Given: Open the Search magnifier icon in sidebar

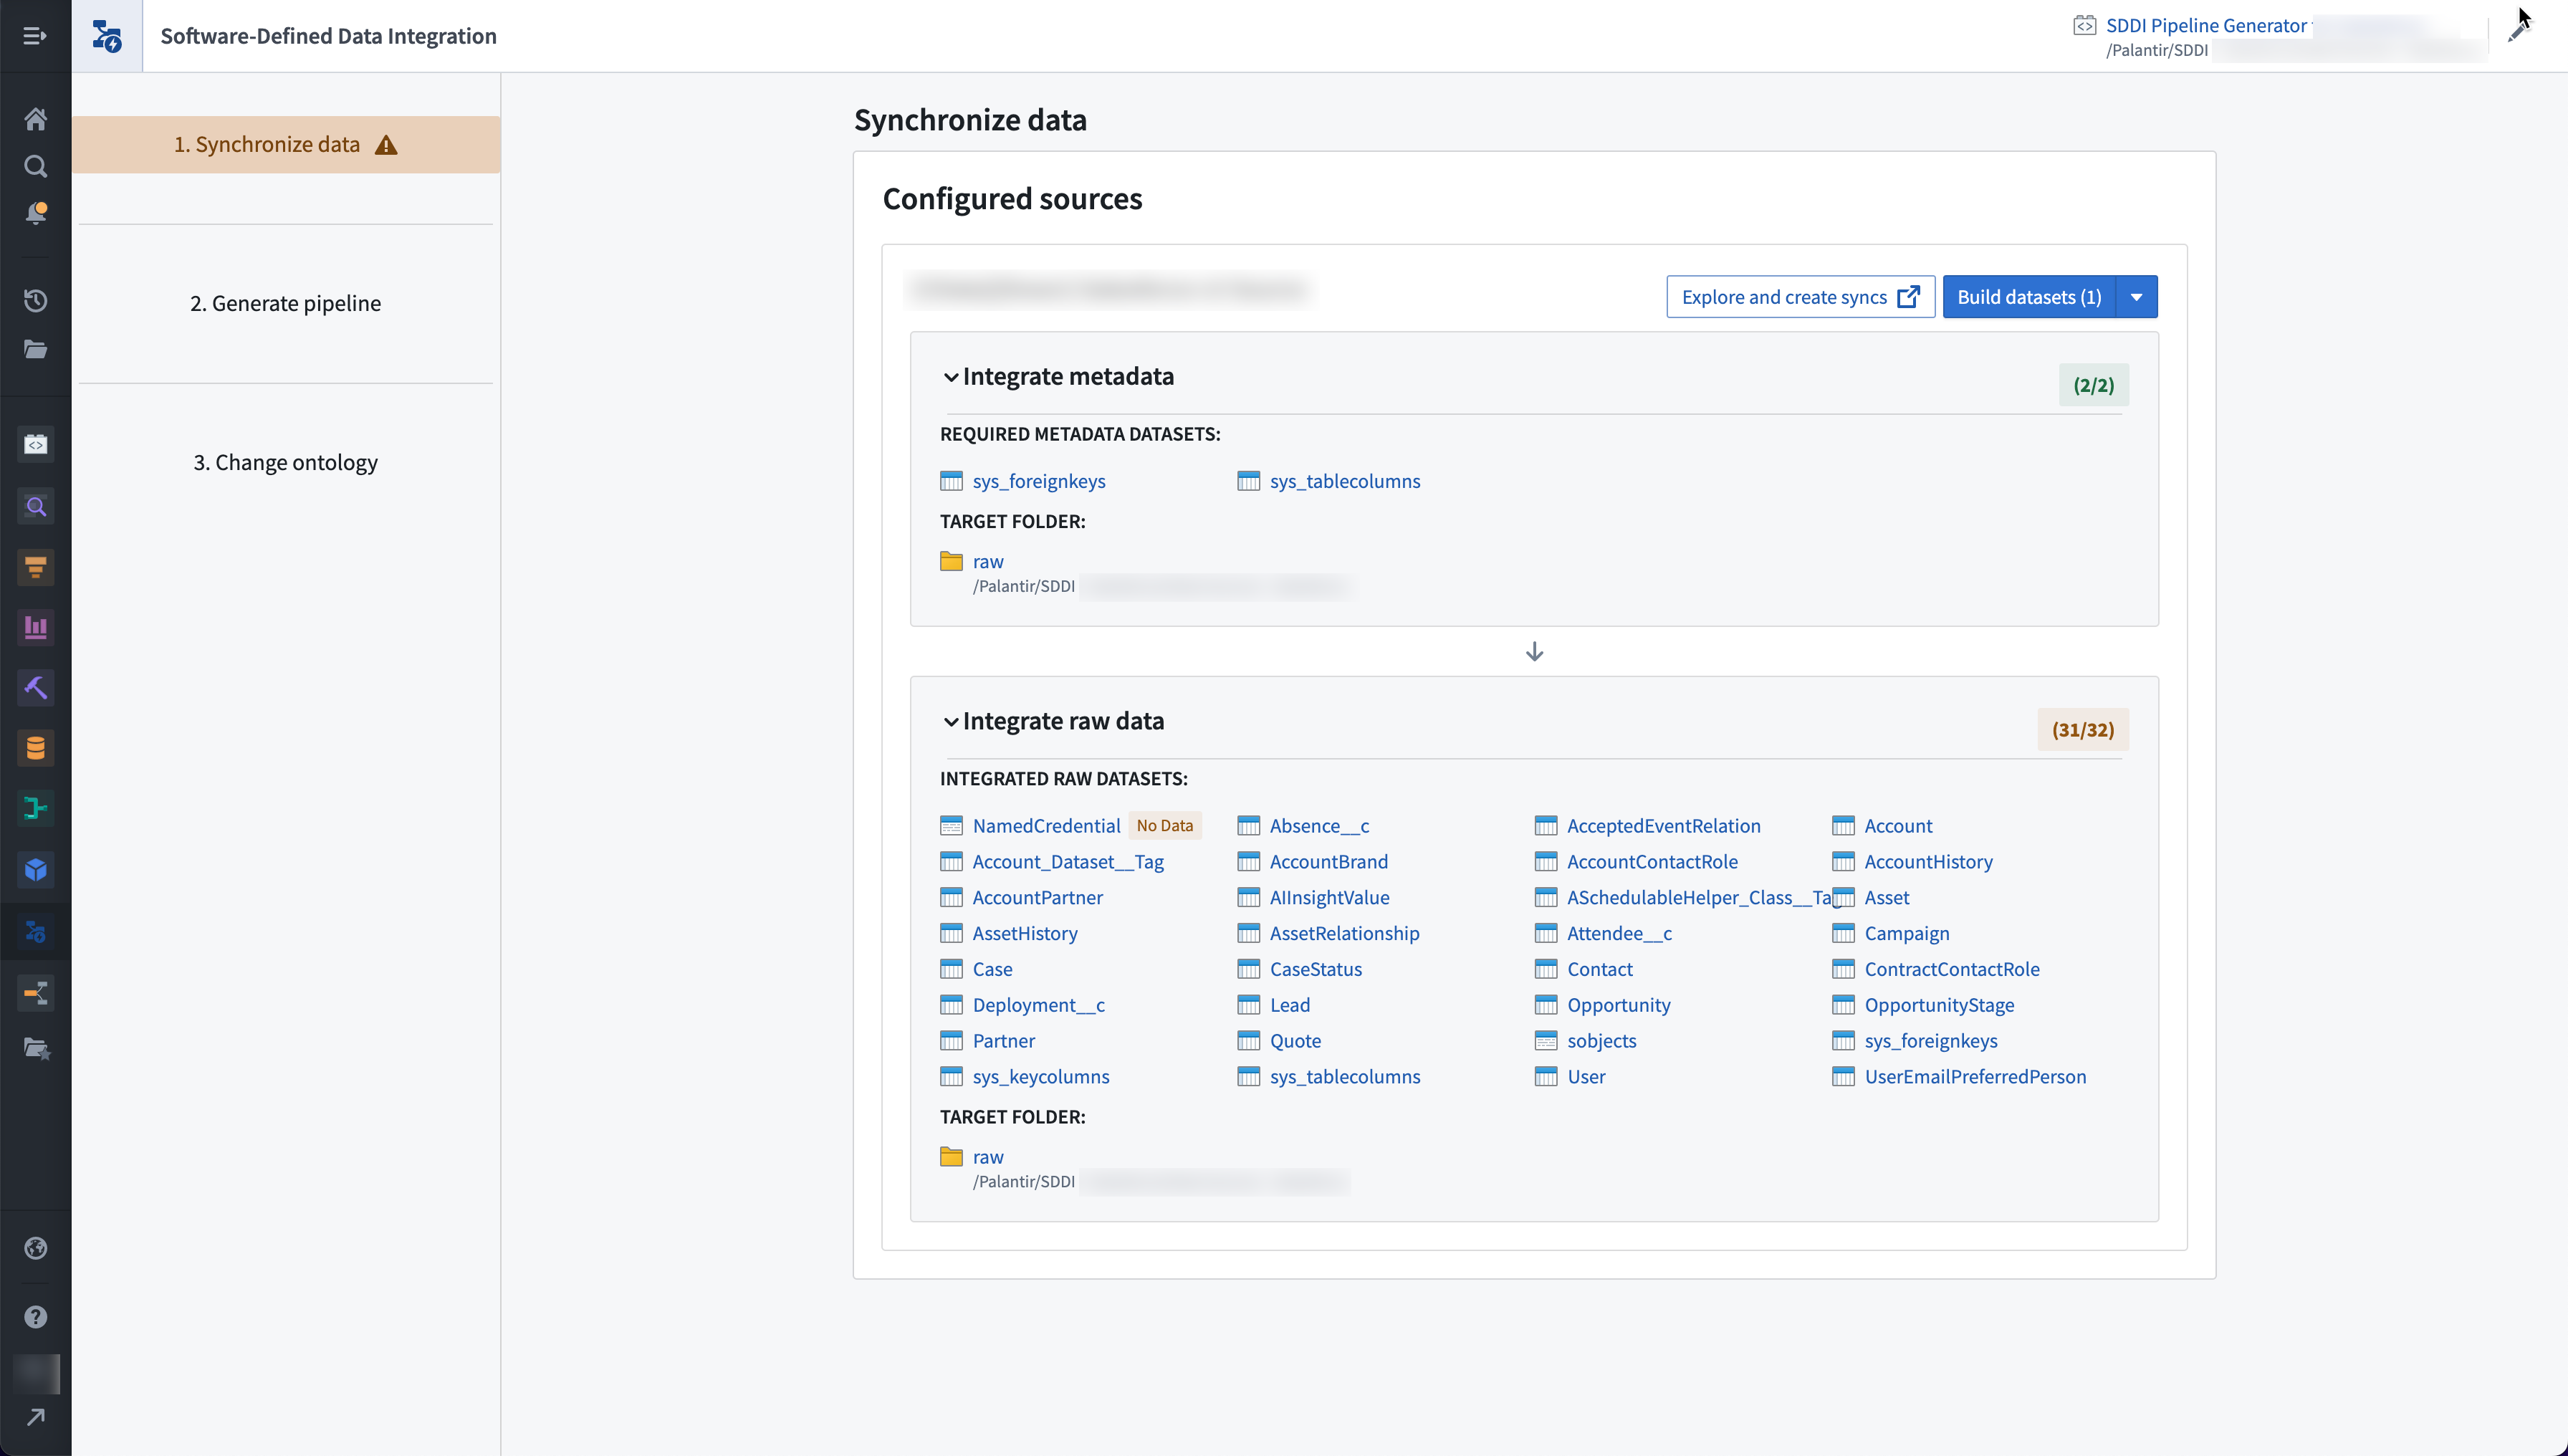Looking at the screenshot, I should point(35,166).
